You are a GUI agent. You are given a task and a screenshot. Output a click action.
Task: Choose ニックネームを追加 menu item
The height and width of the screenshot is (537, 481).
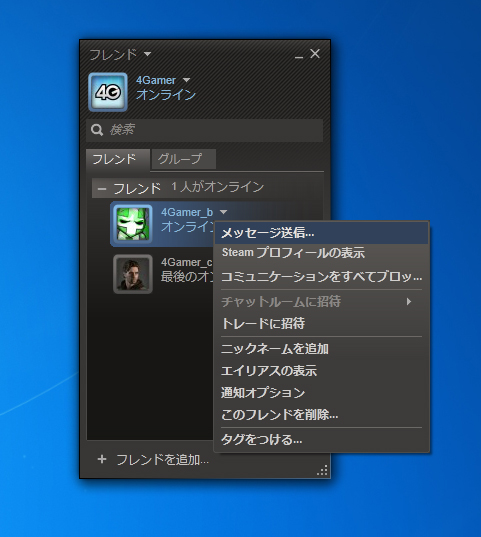pos(321,349)
